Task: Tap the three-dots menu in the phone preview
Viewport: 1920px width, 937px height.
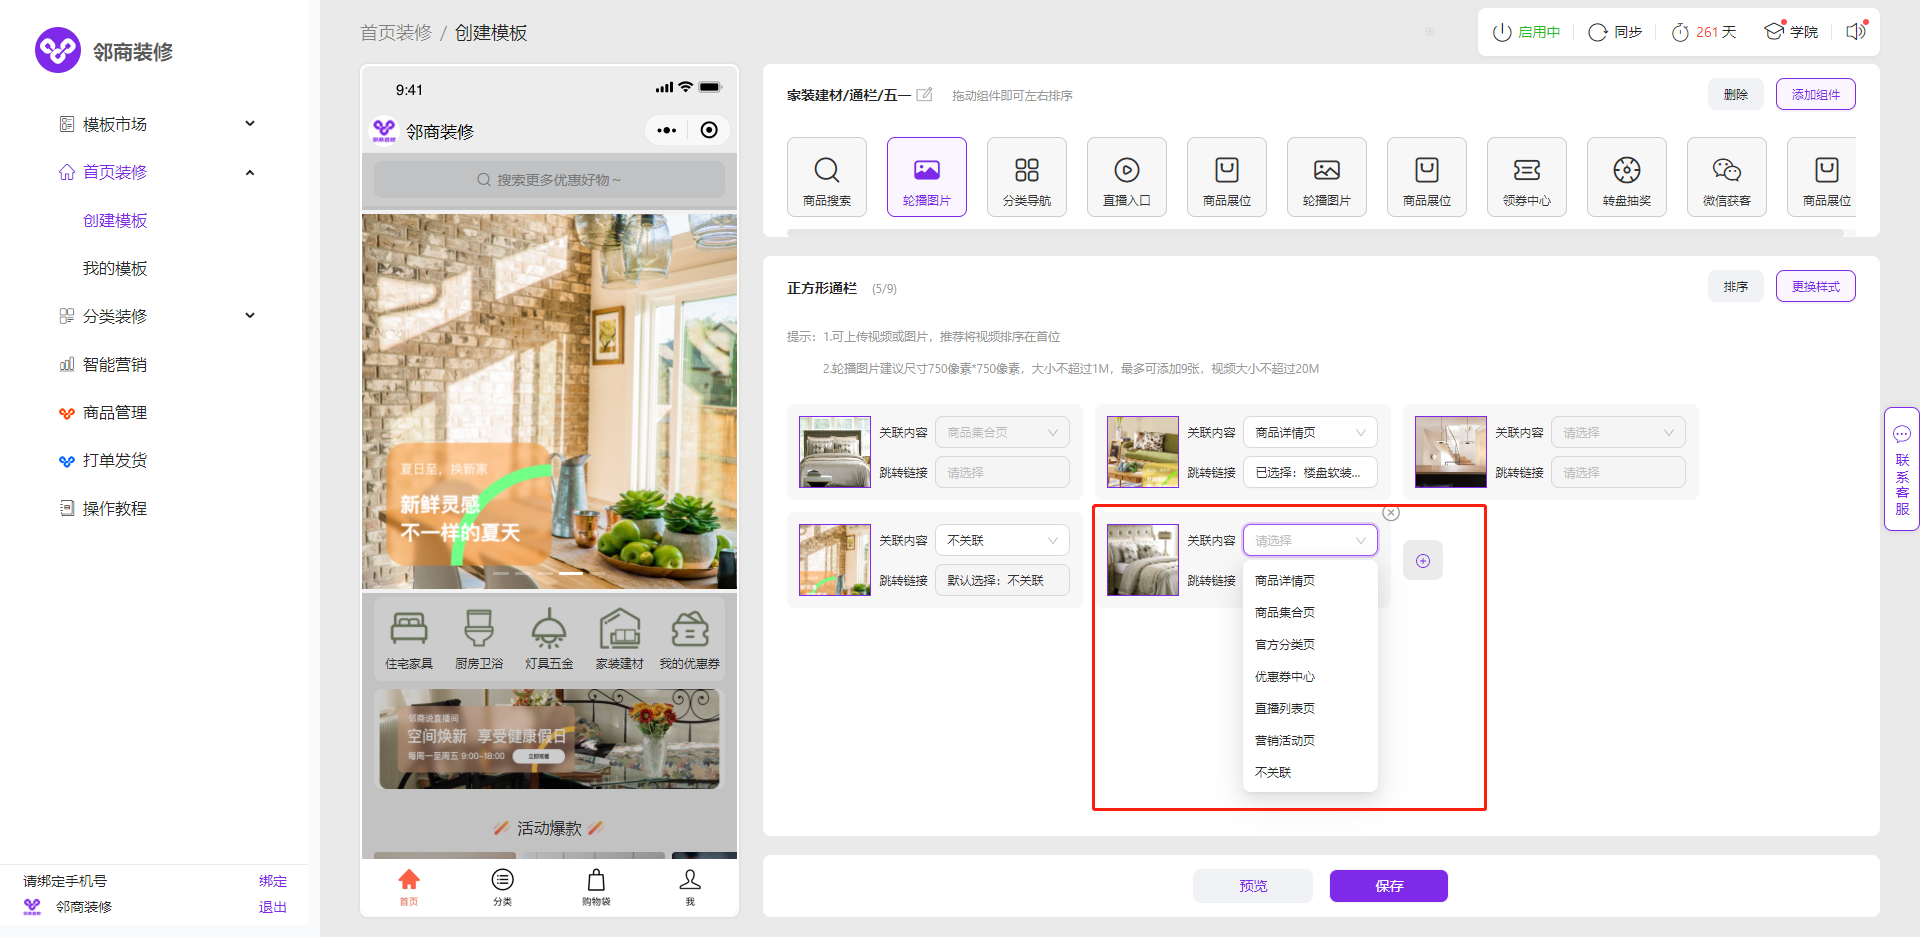Action: (x=667, y=130)
